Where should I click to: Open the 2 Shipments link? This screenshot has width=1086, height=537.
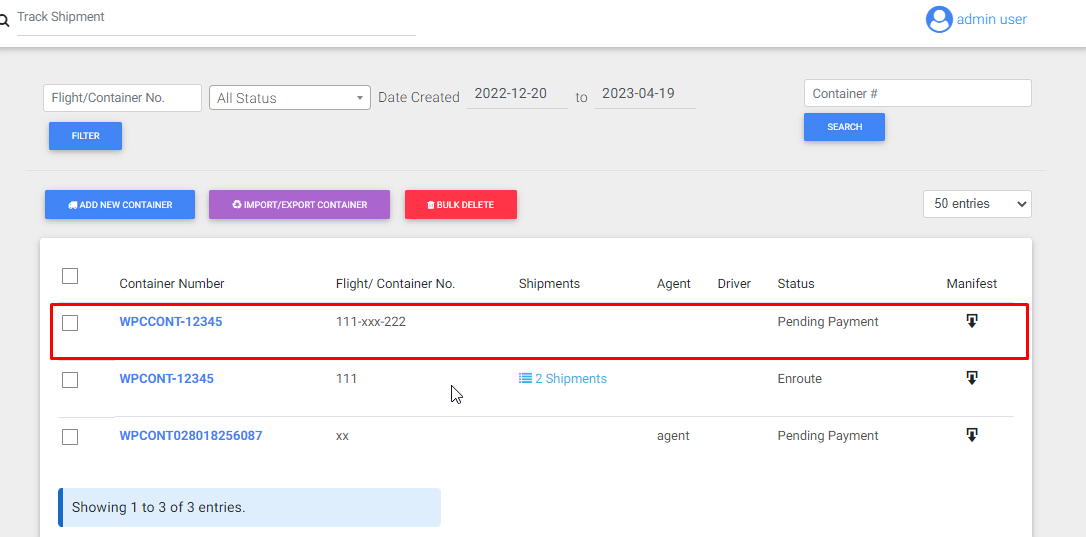tap(562, 378)
